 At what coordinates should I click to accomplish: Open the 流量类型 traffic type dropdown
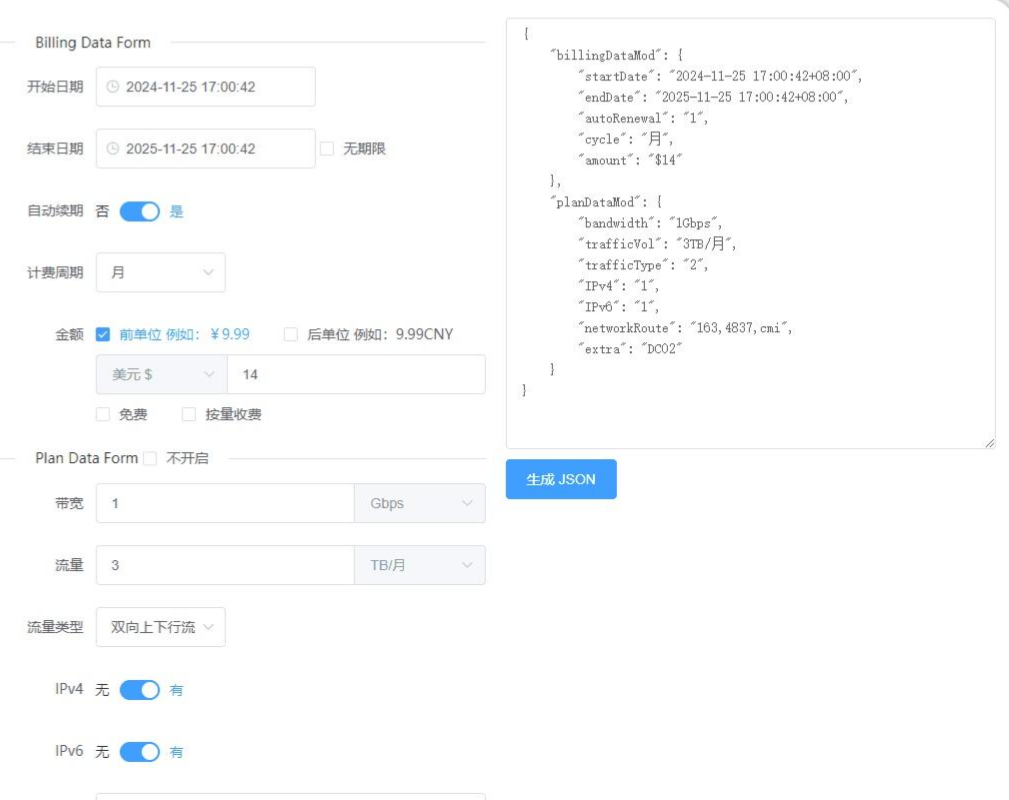(x=161, y=627)
